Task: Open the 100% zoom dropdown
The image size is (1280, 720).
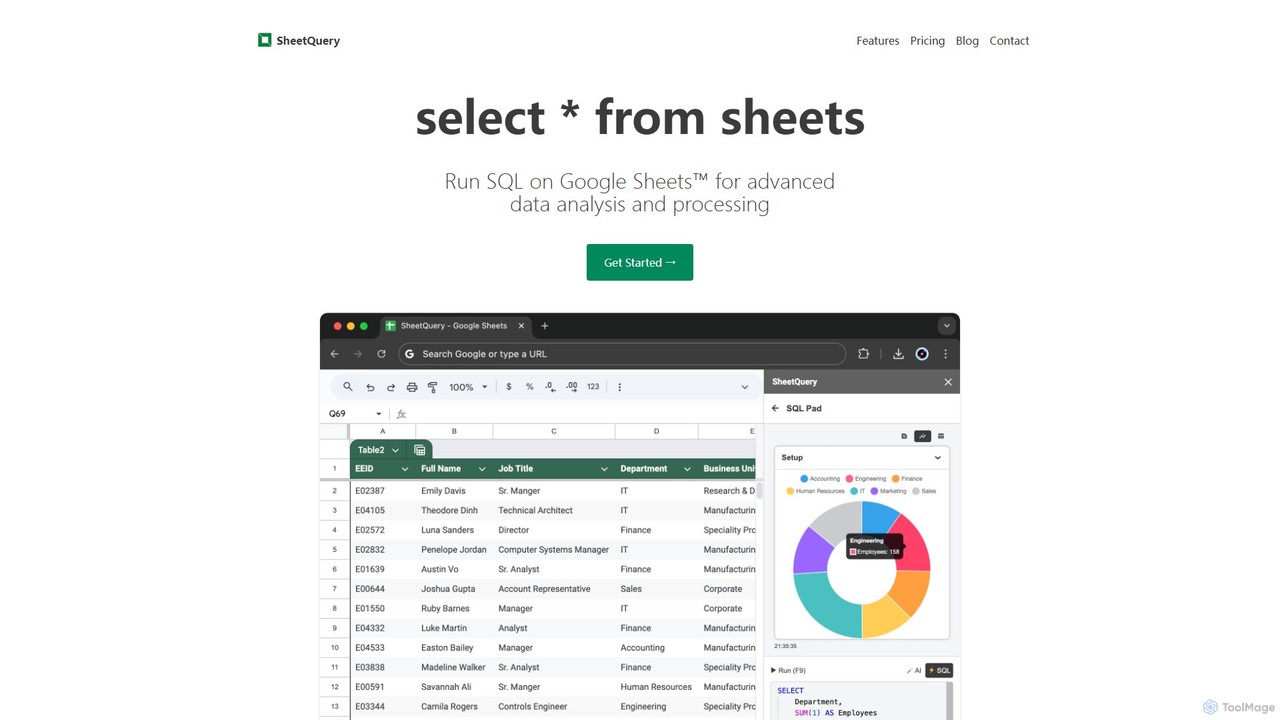Action: pyautogui.click(x=468, y=387)
